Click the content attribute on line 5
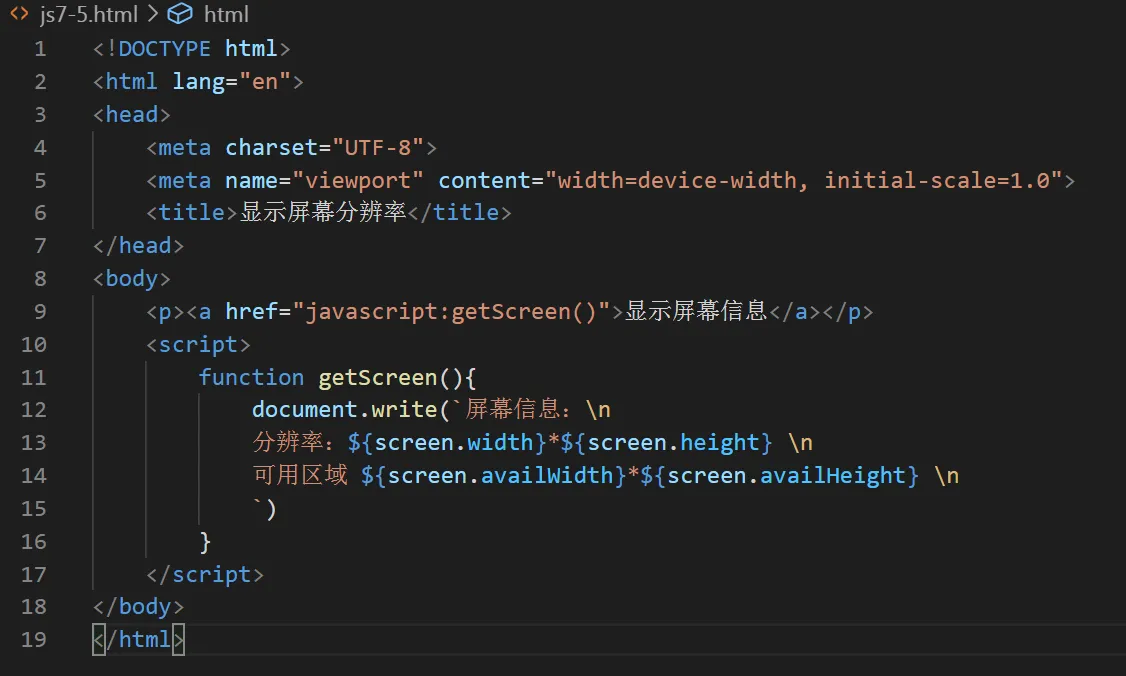 (484, 180)
